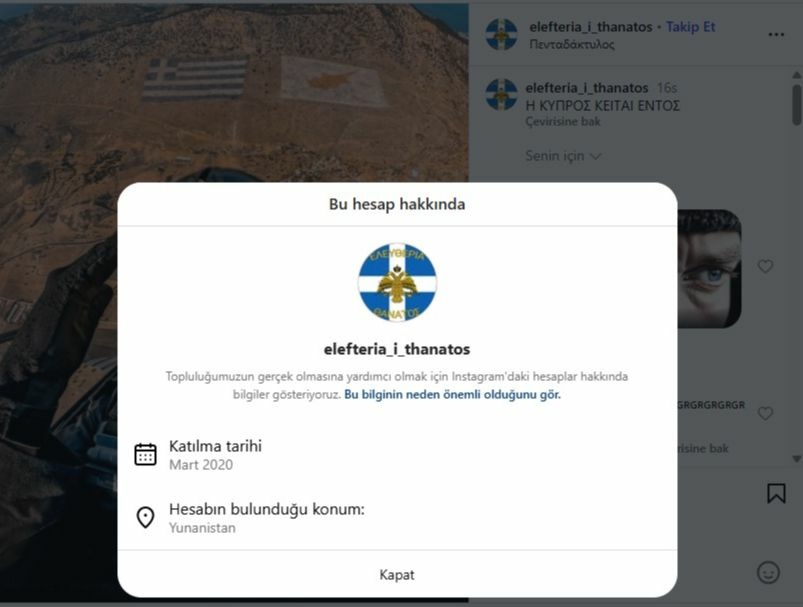
Task: Click the elefteria_i_thanatos username in the dialog
Action: point(397,349)
